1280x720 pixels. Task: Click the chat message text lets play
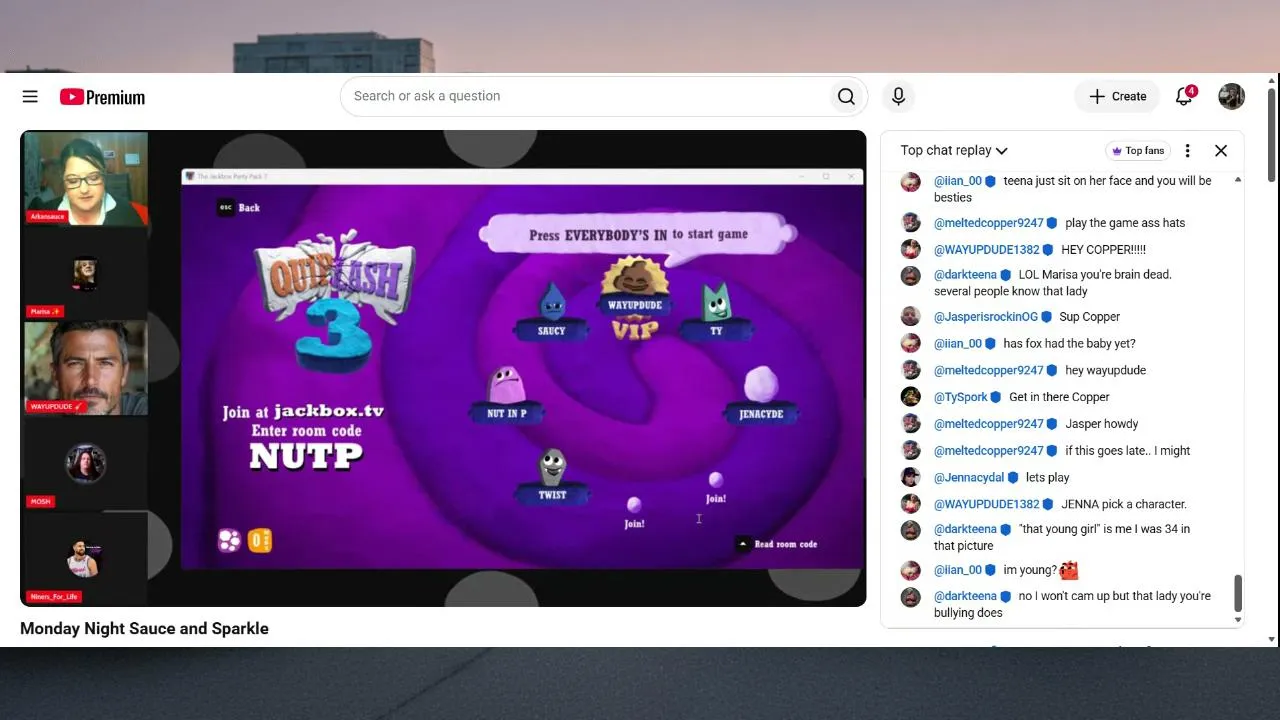coord(1047,478)
